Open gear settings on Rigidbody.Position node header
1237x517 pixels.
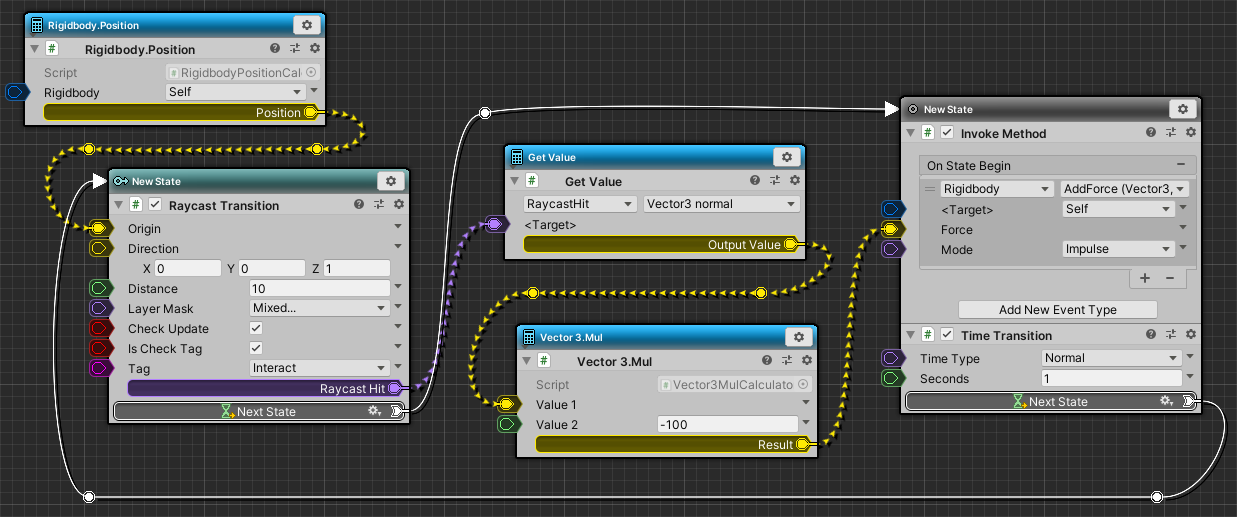pos(306,25)
